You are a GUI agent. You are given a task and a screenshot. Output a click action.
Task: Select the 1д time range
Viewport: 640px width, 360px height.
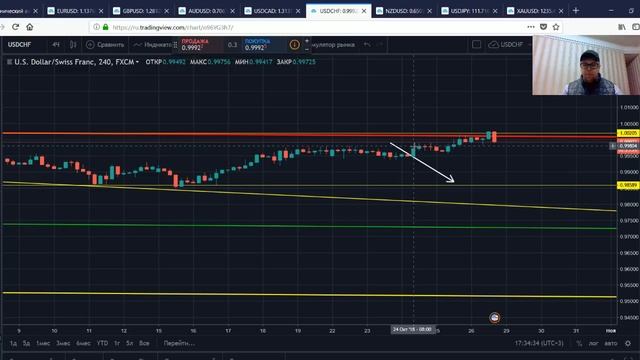tap(13, 343)
